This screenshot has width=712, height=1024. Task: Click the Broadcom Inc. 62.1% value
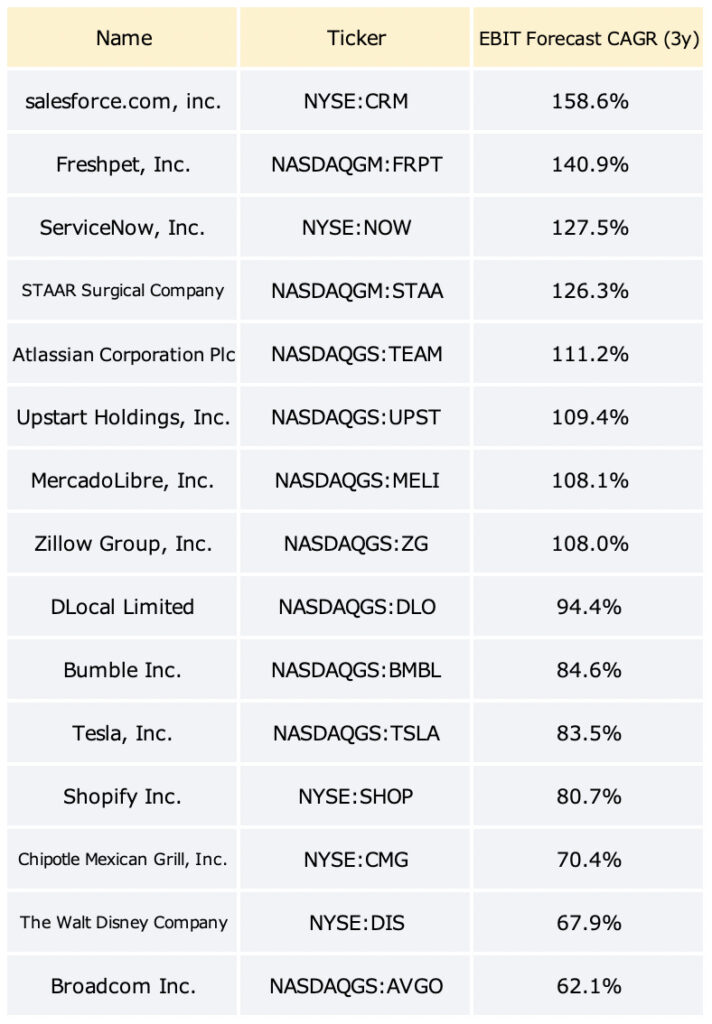(589, 986)
